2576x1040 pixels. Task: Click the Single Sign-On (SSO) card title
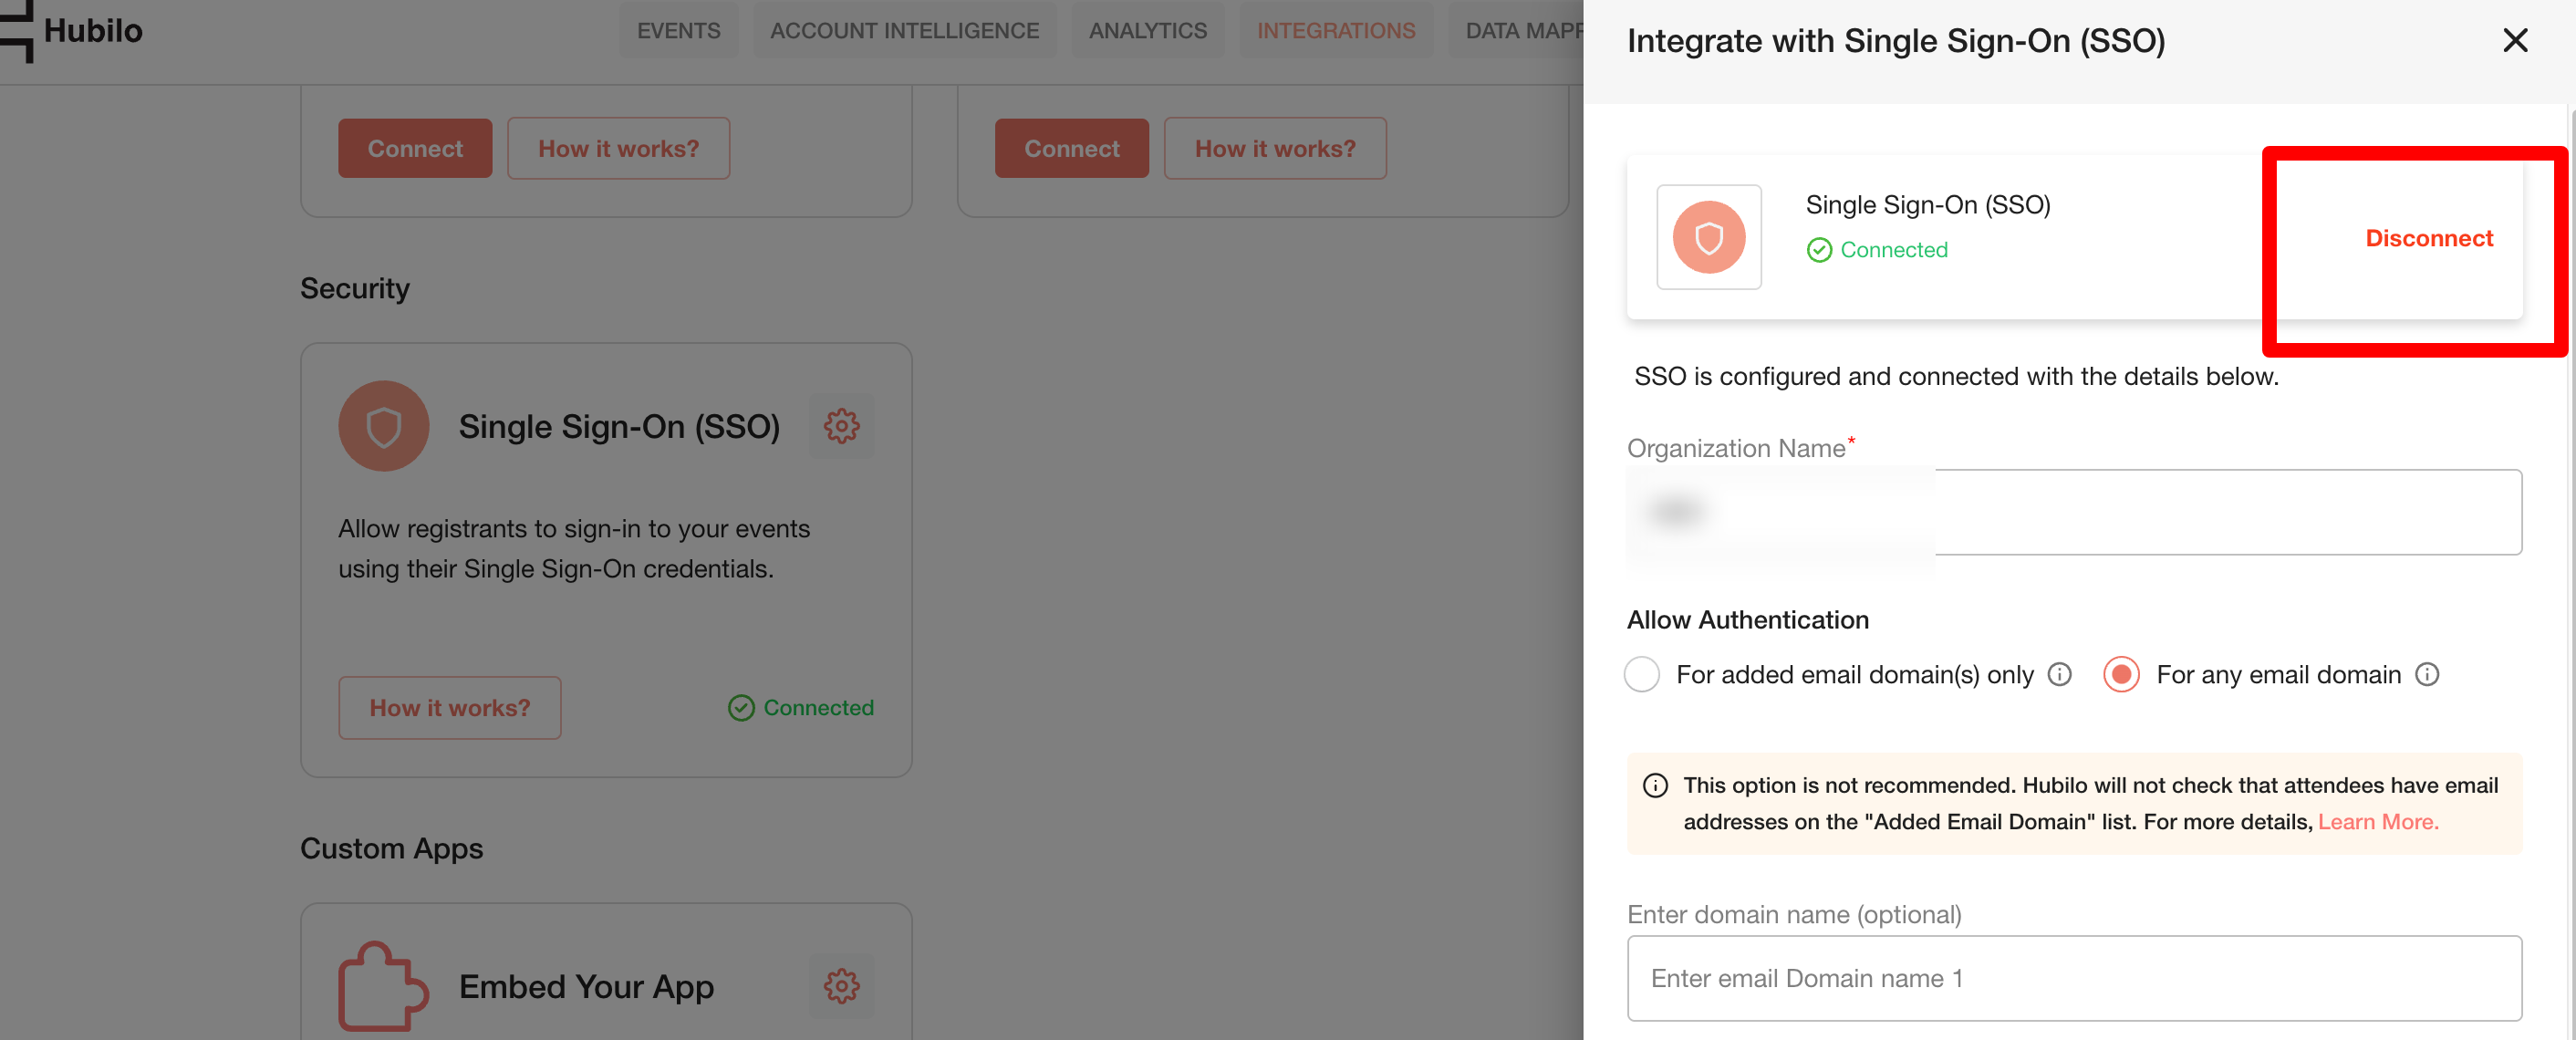619,427
